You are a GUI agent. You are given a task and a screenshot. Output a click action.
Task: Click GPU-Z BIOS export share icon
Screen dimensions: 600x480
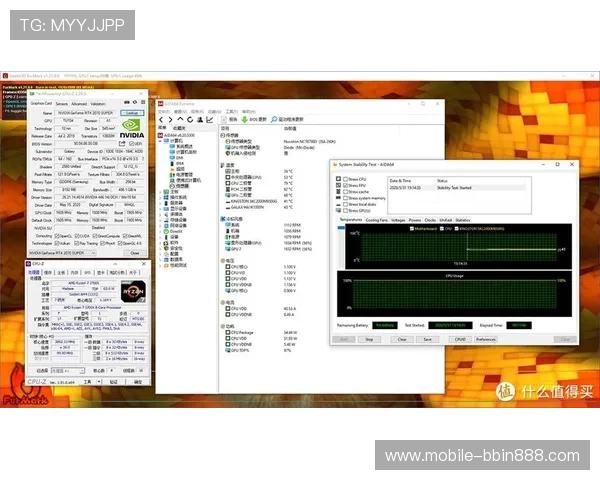click(x=122, y=144)
